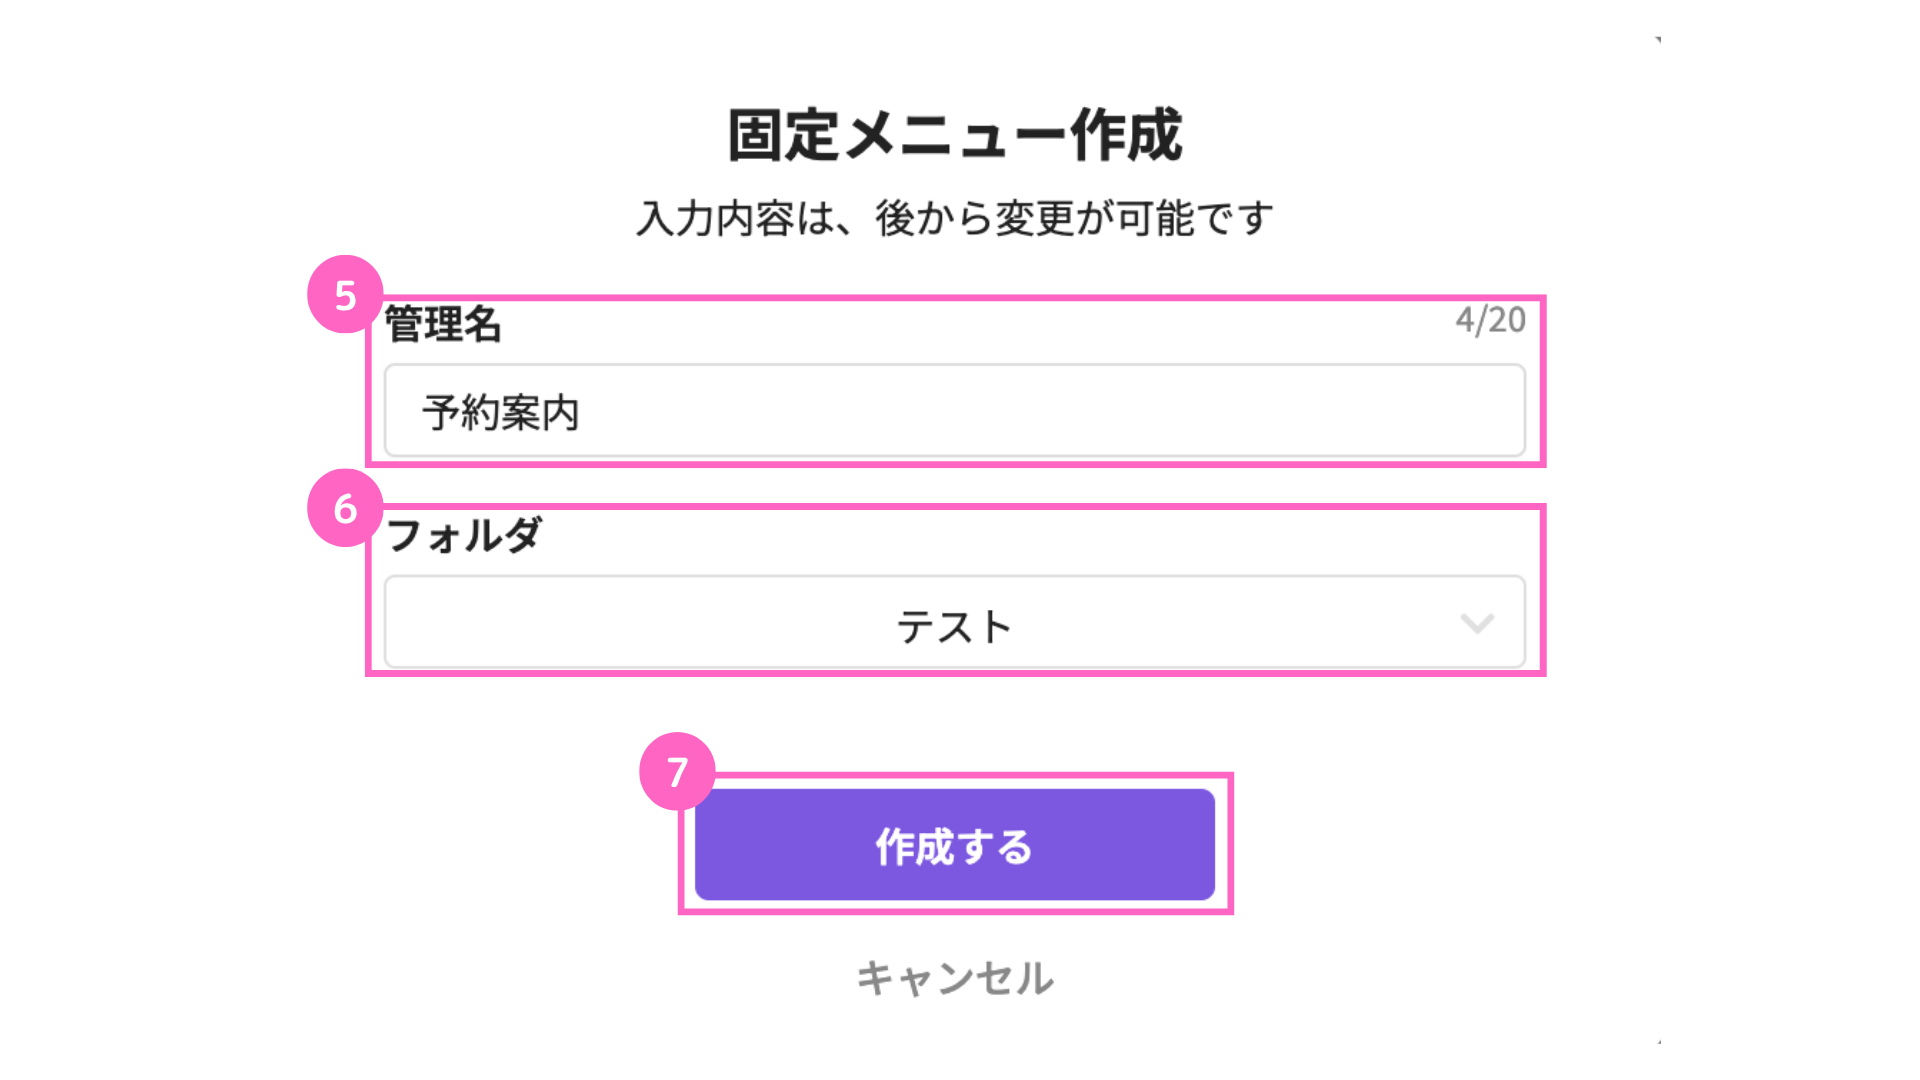The height and width of the screenshot is (1080, 1920).
Task: Click the pink number 5 badge
Action: click(345, 294)
